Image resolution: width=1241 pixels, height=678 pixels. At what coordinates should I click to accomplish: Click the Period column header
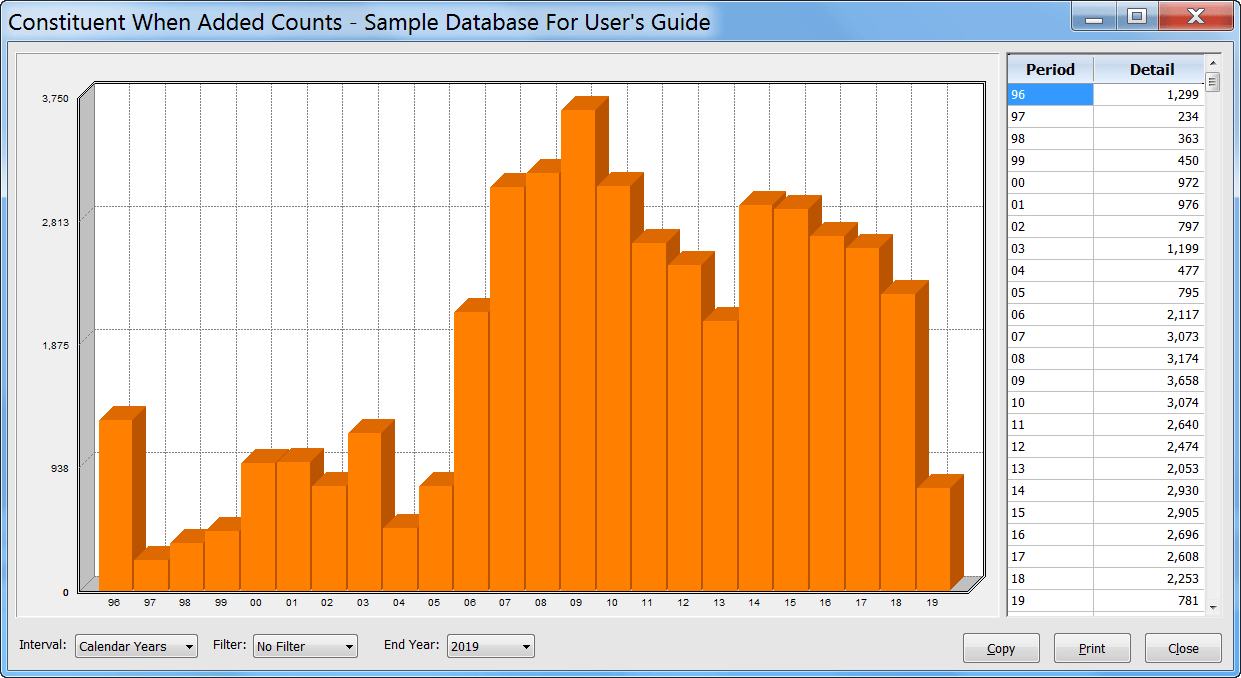pos(1050,69)
